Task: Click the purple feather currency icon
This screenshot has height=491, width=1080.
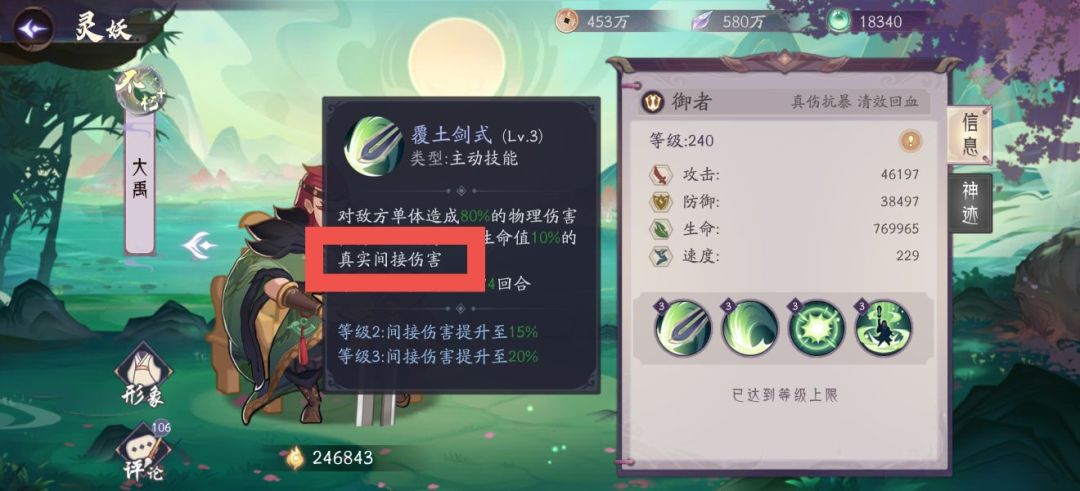Action: (703, 21)
